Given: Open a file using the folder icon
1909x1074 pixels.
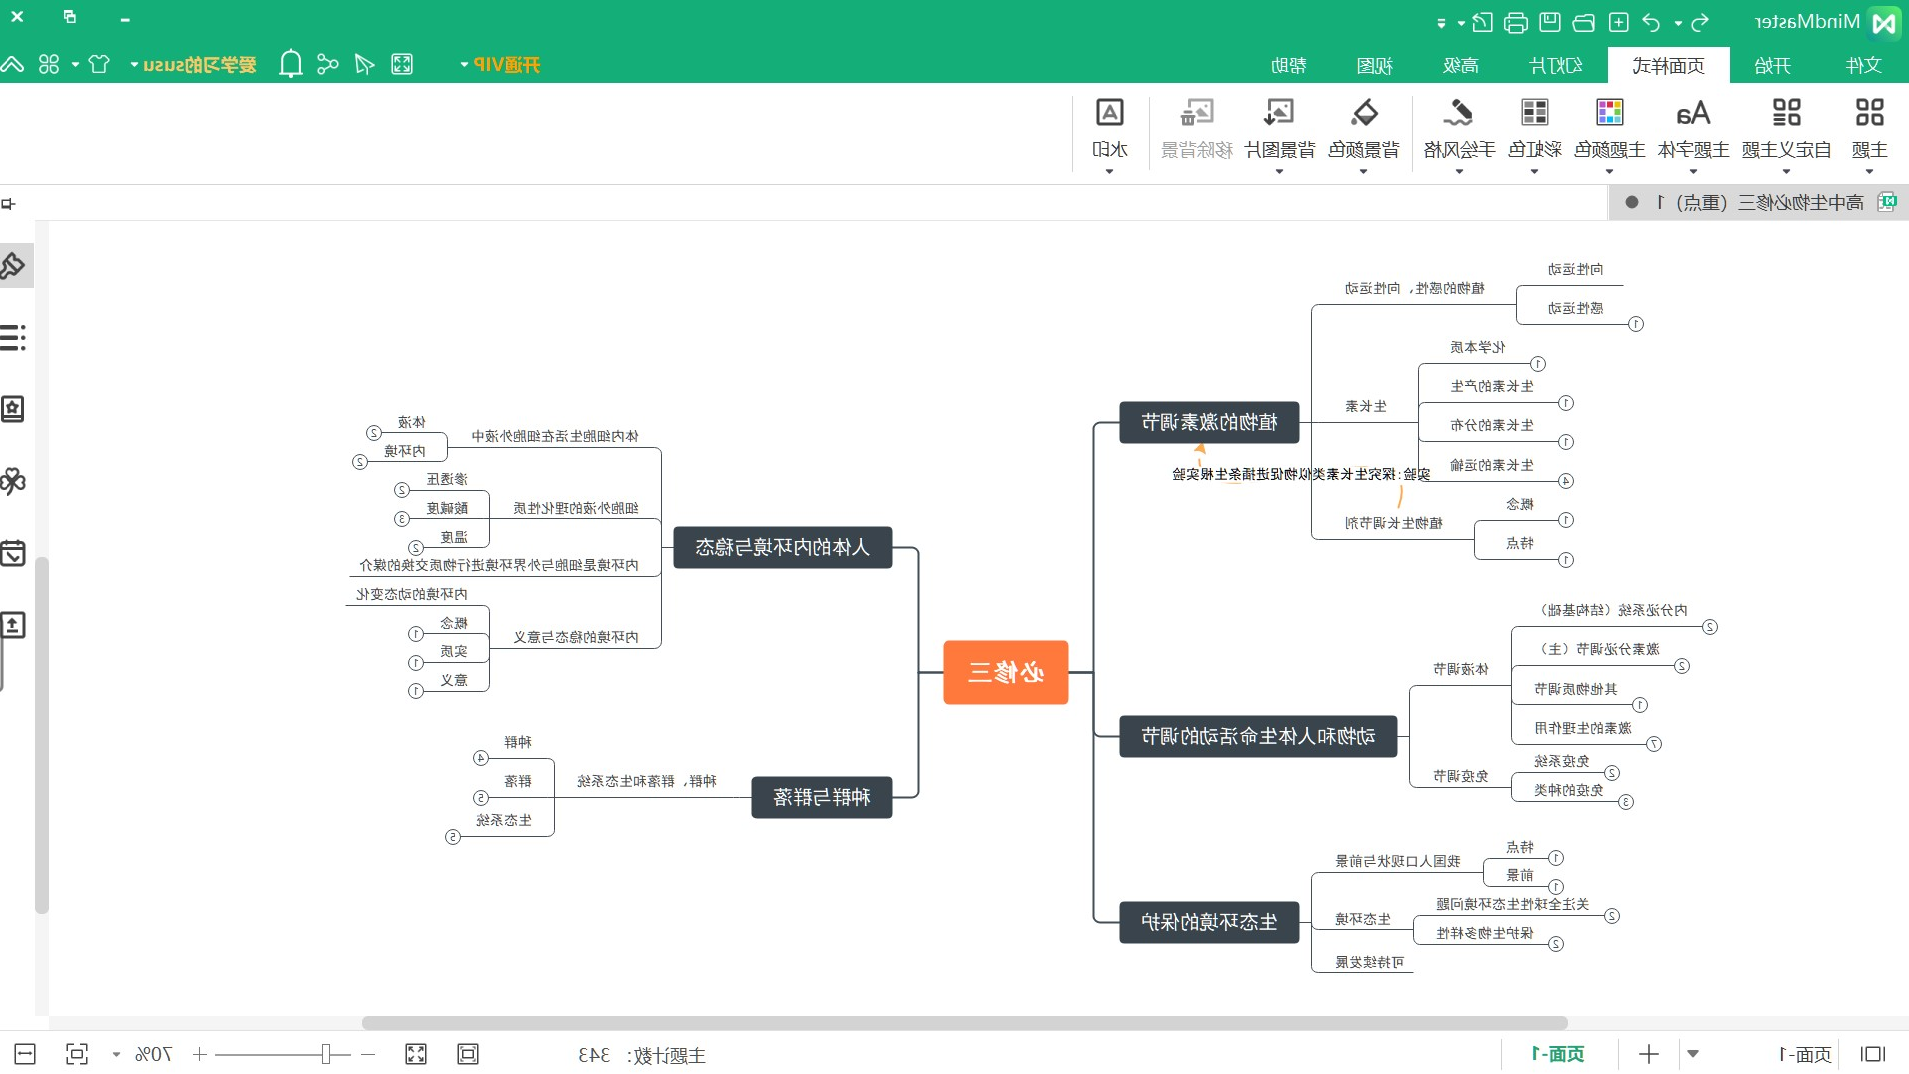Looking at the screenshot, I should click(1584, 22).
